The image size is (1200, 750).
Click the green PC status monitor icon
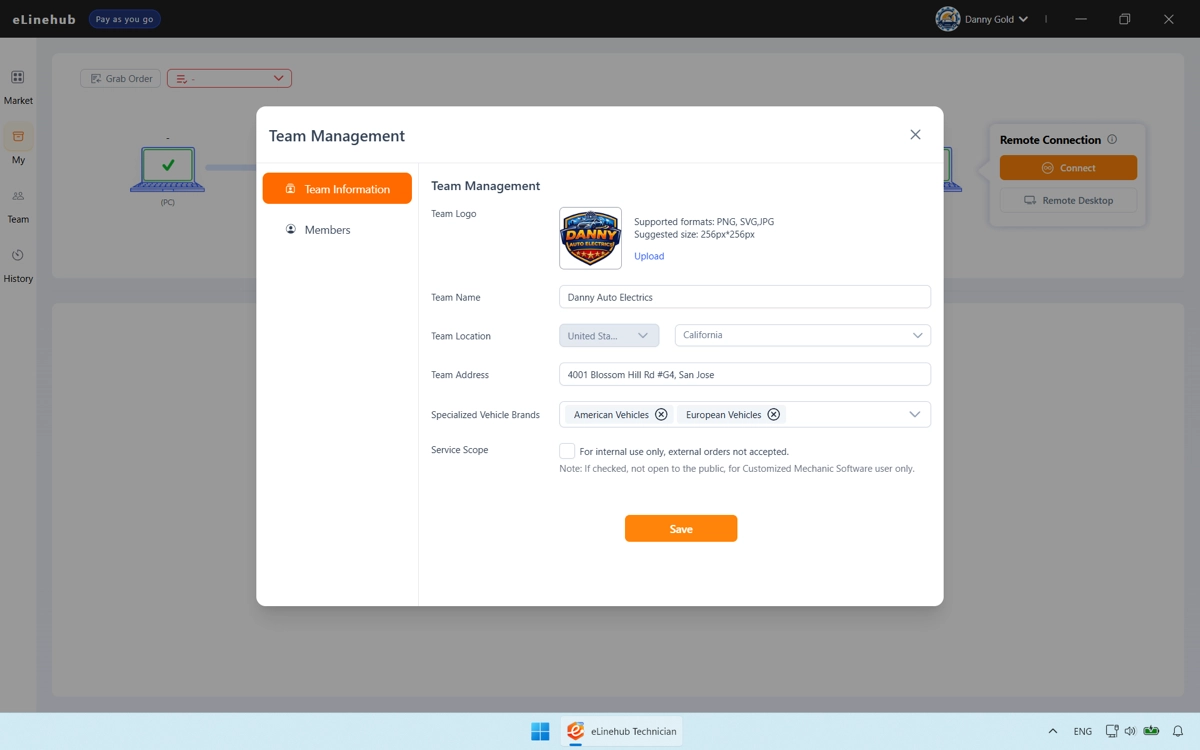pyautogui.click(x=167, y=170)
